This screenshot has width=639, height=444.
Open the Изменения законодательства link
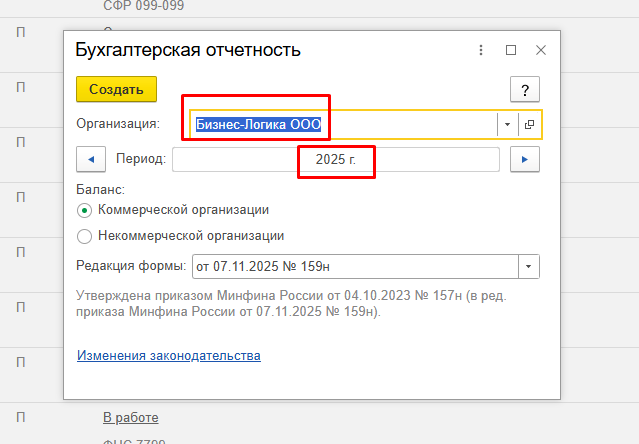point(169,355)
